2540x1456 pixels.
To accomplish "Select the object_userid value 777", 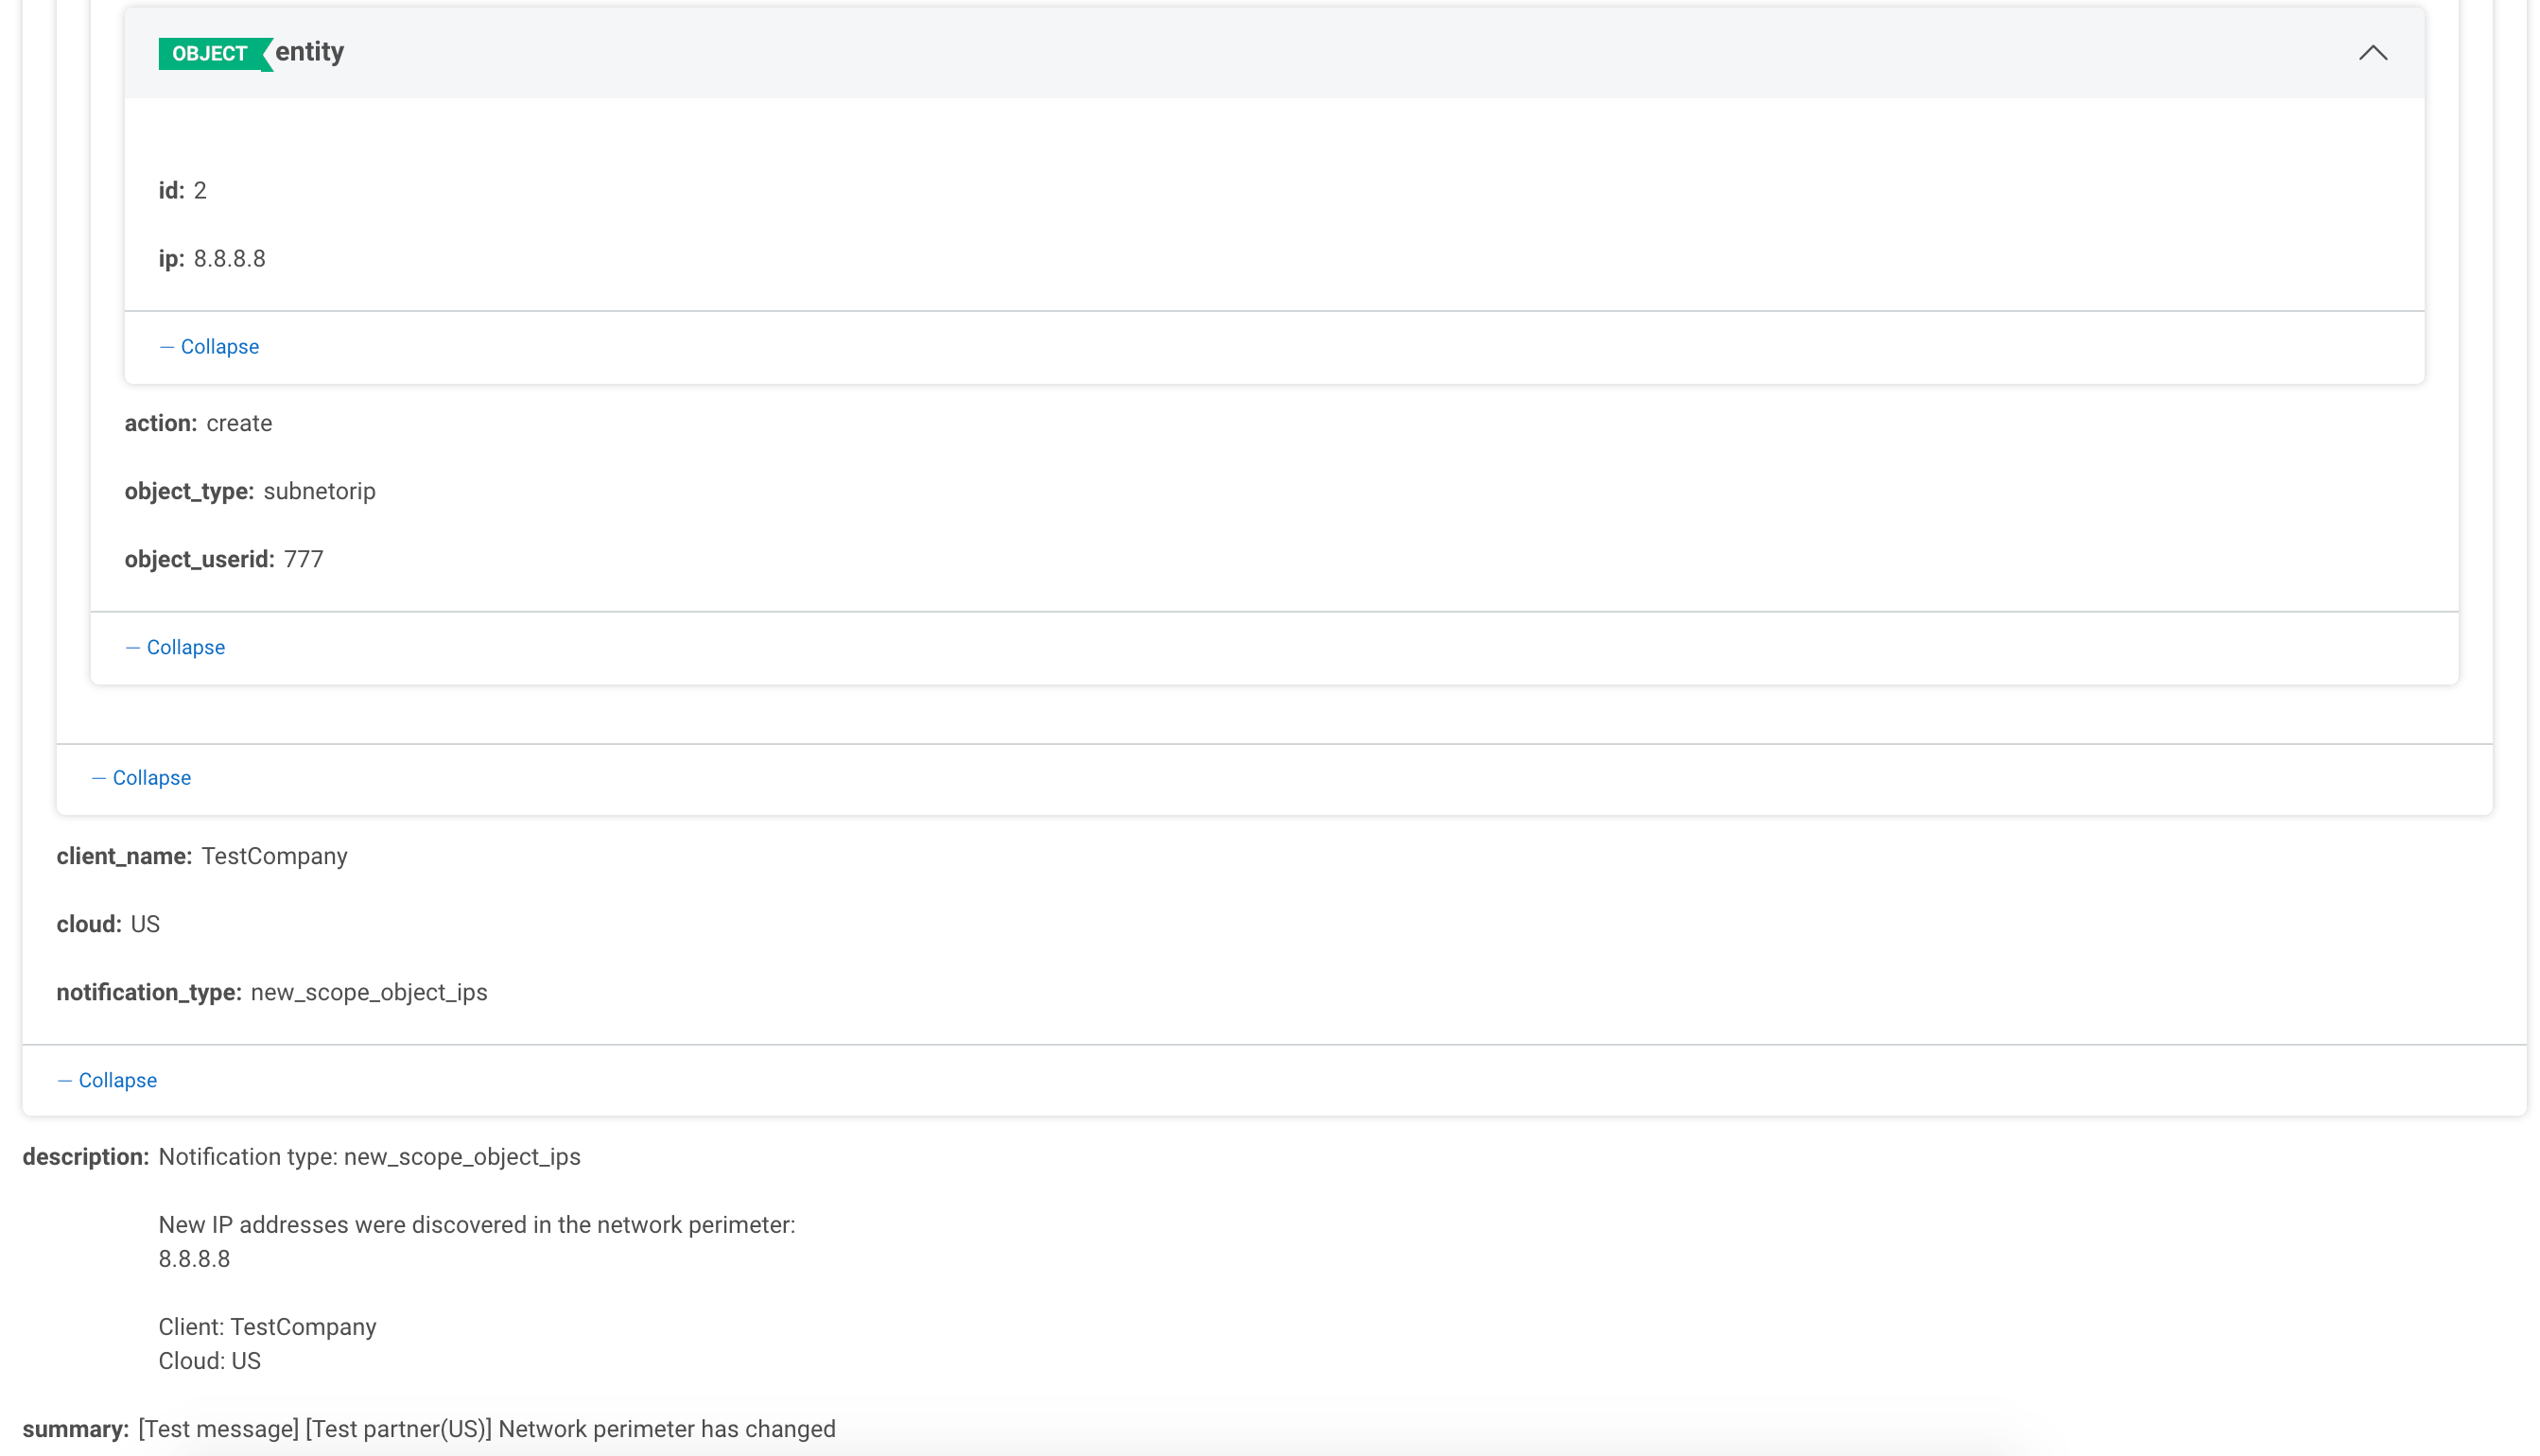I will (x=303, y=559).
